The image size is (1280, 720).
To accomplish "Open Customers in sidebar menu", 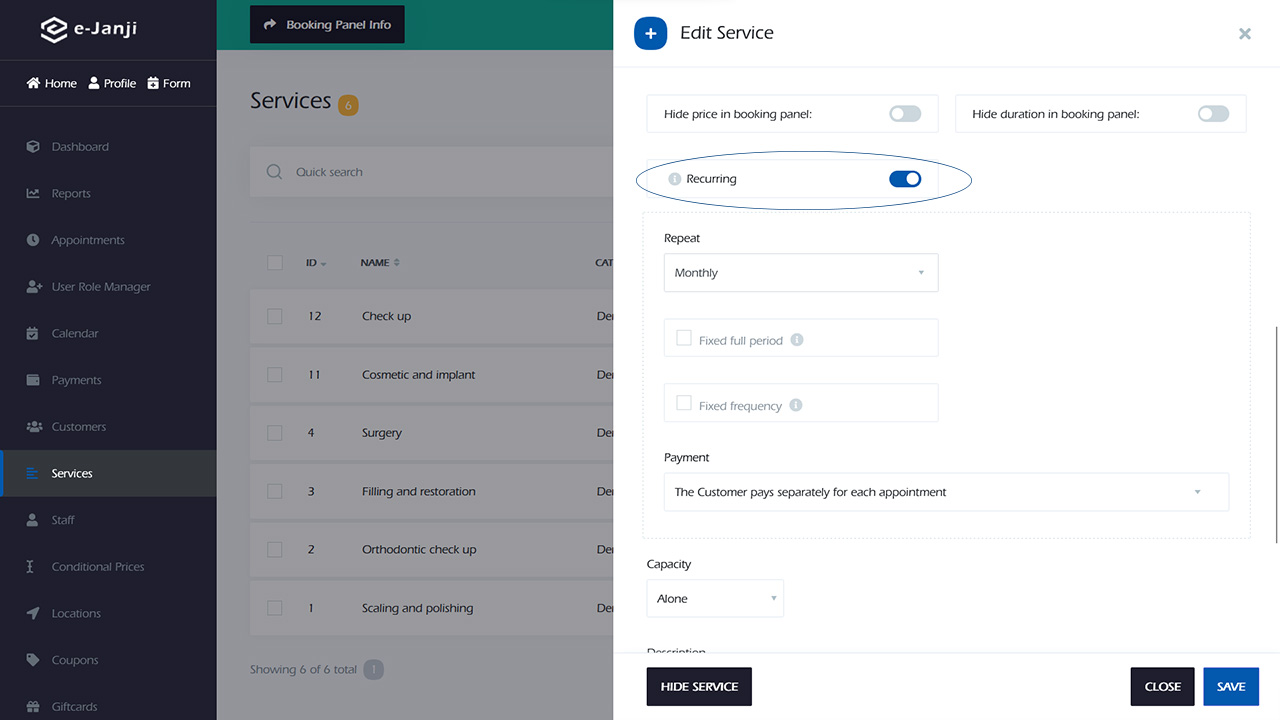I will point(78,427).
